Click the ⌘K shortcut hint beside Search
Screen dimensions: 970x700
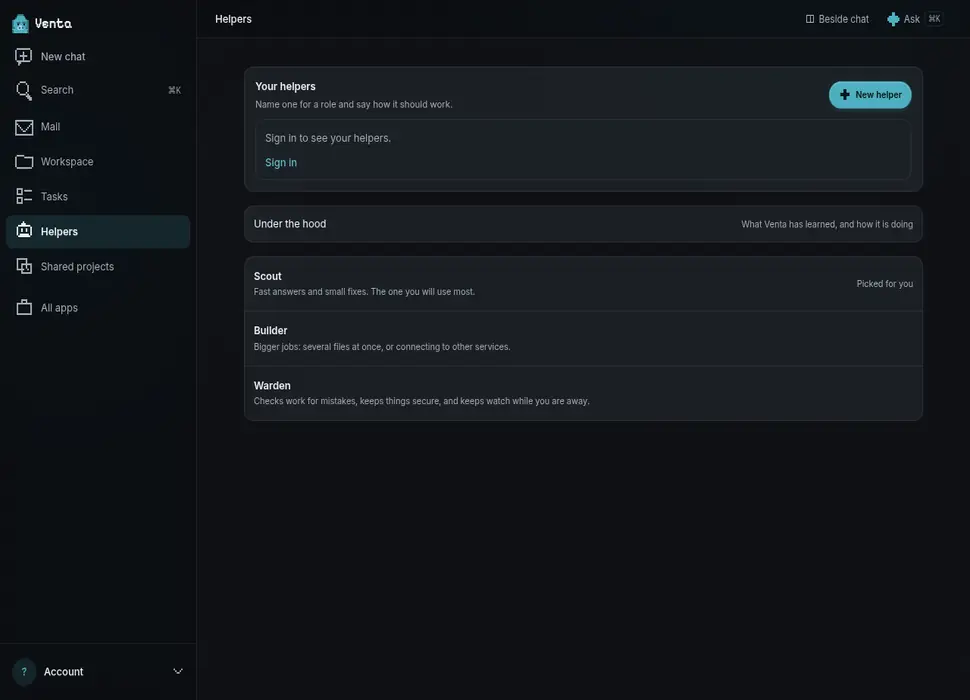pyautogui.click(x=174, y=90)
